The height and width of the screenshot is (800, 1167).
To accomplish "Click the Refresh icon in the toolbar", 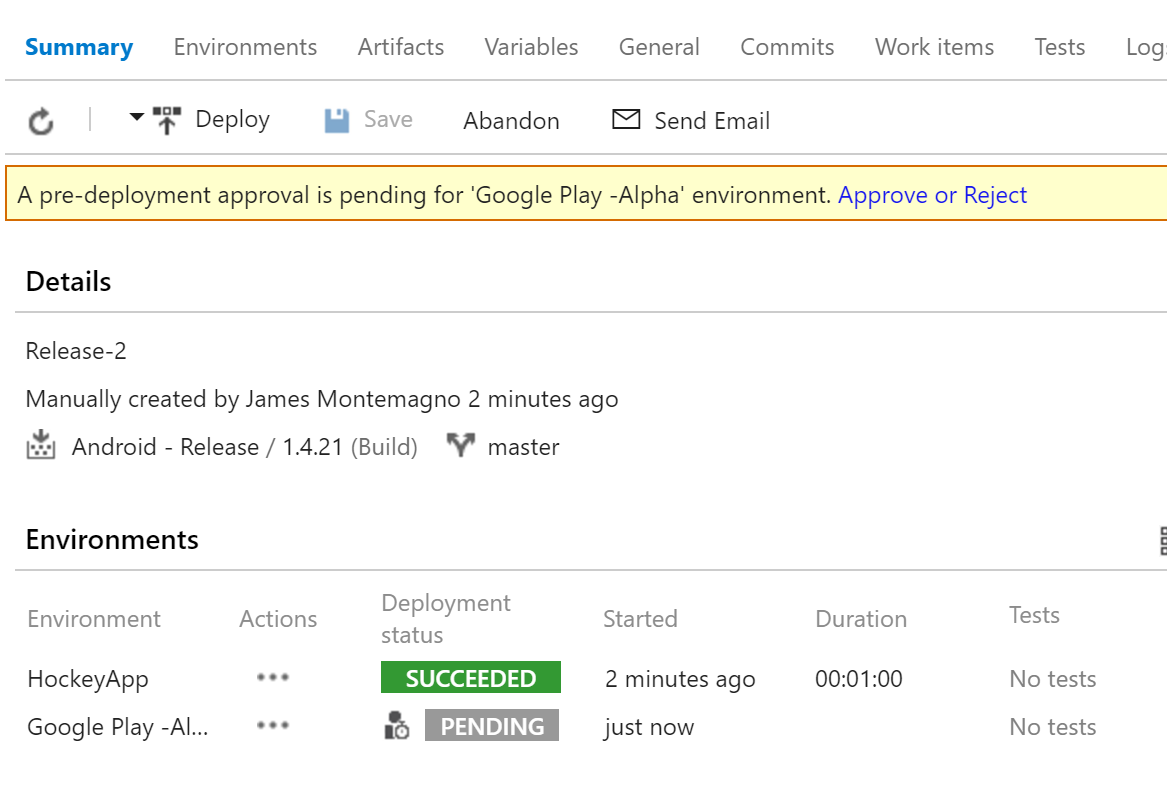I will pos(40,119).
